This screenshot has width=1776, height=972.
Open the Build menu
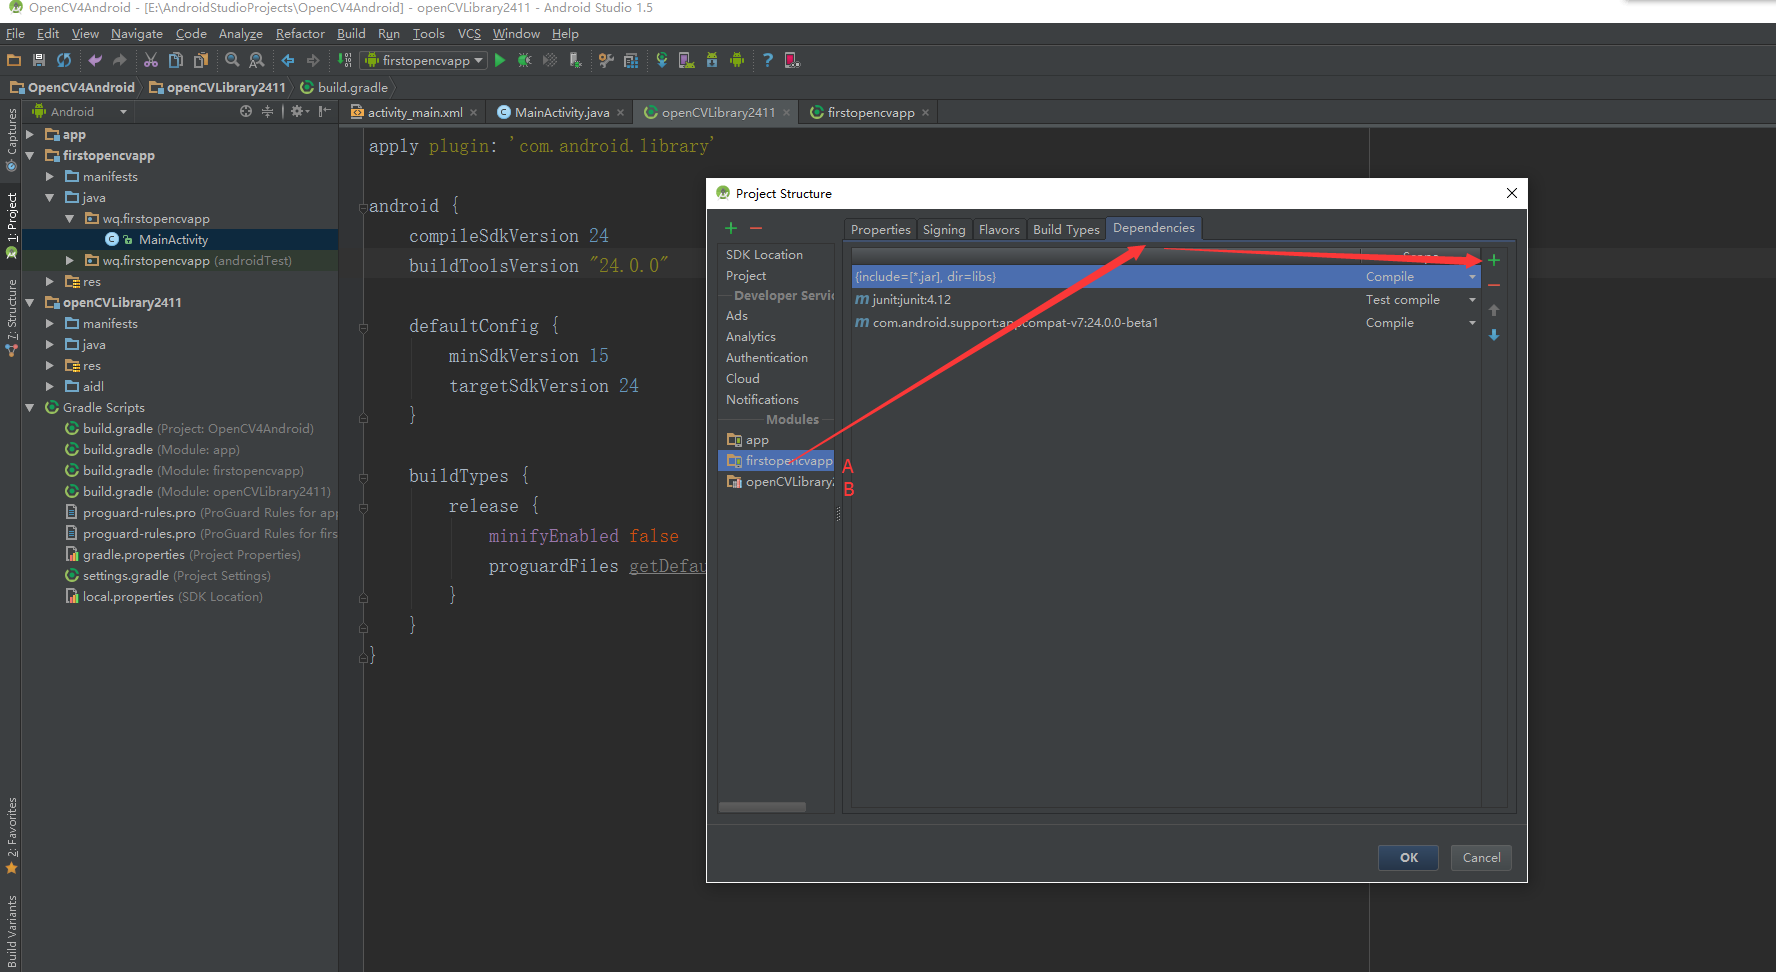coord(351,34)
